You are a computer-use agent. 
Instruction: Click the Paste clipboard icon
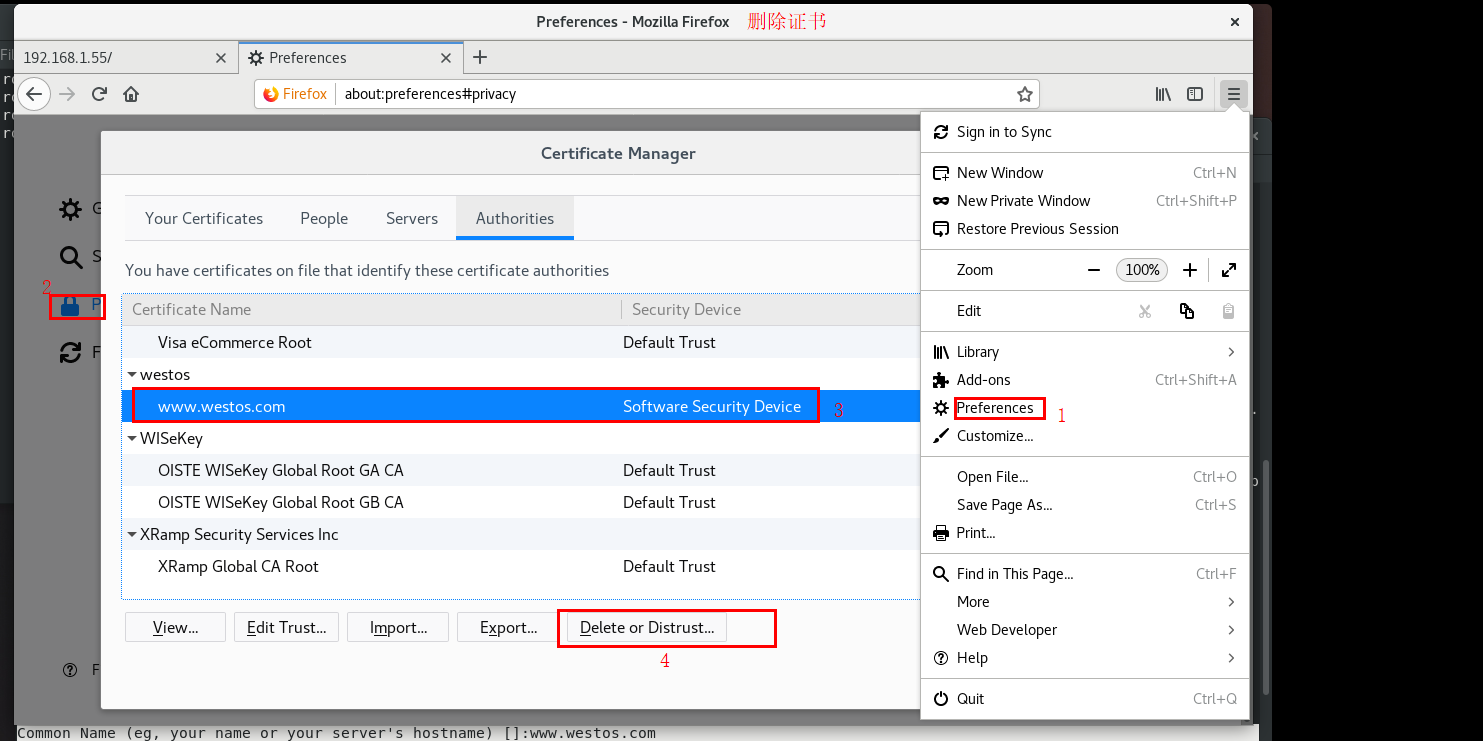(1228, 311)
